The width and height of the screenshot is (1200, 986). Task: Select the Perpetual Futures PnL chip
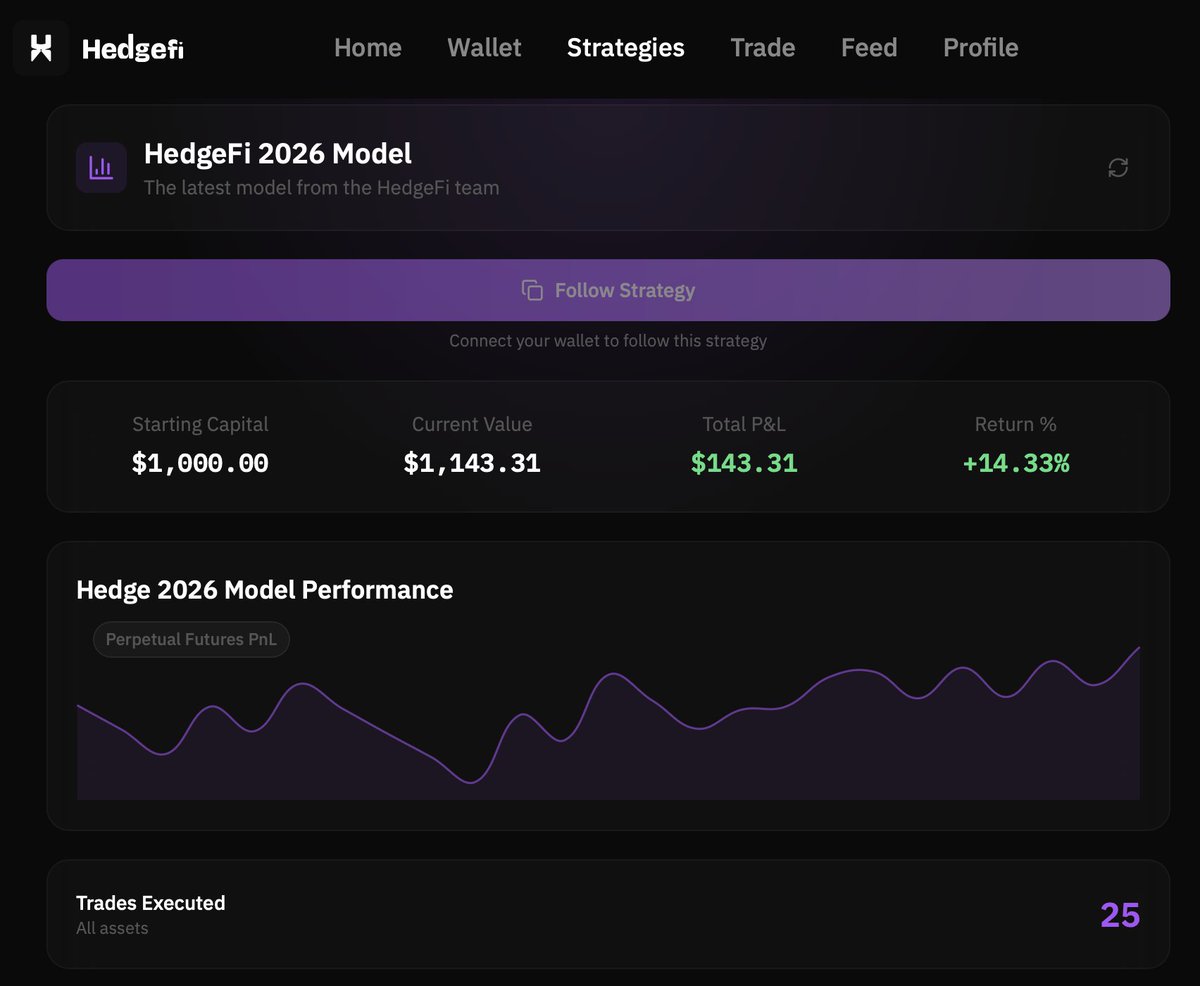191,639
